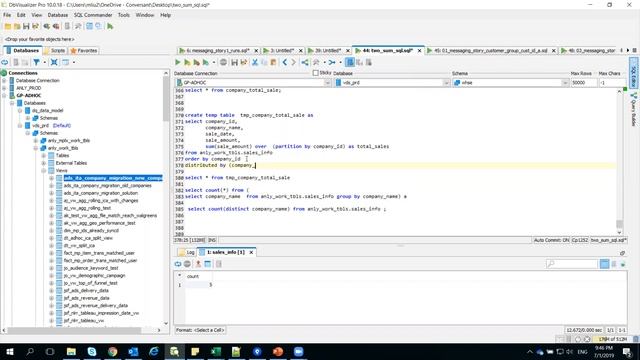640x360 pixels.
Task: Expand the Tables folder node
Action: pos(44,156)
